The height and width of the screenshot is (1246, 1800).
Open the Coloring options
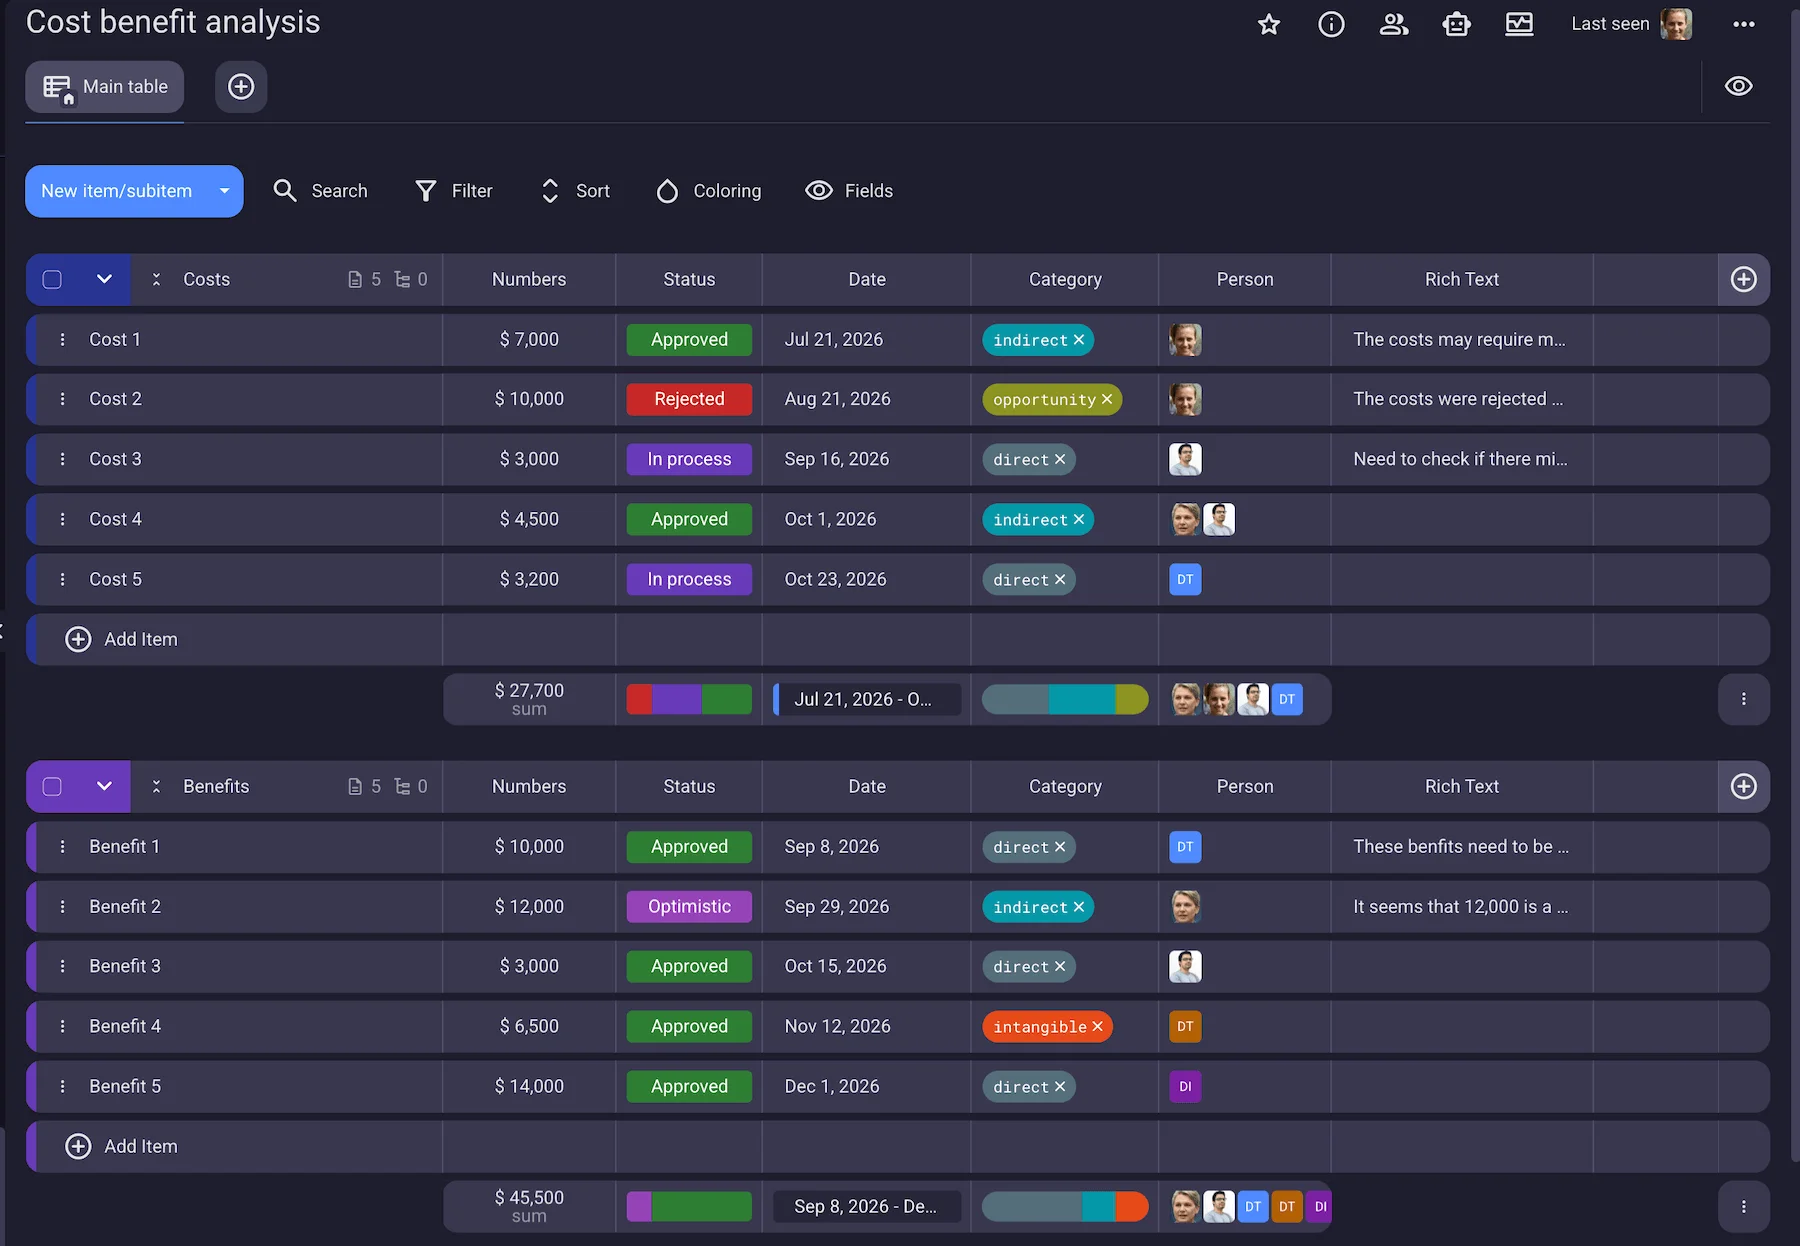pyautogui.click(x=709, y=191)
